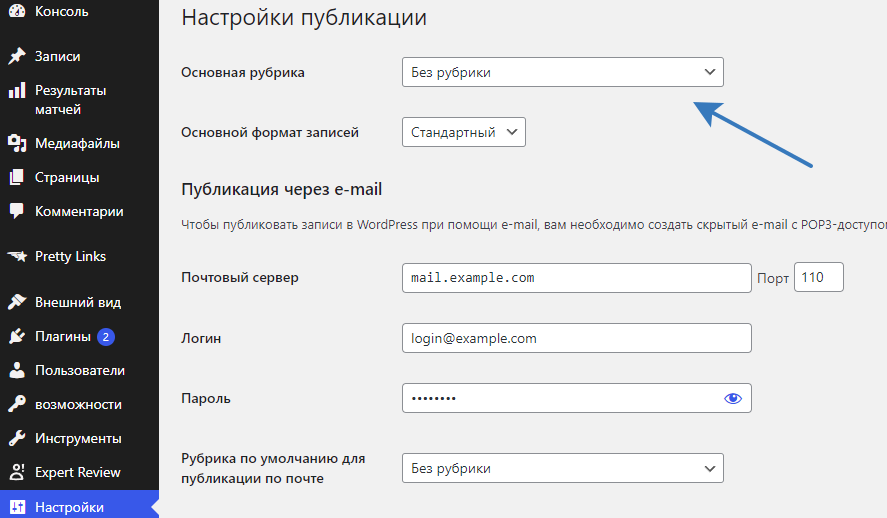Click the Консоль dashboard icon
Viewport: 887px width, 518px height.
point(17,10)
